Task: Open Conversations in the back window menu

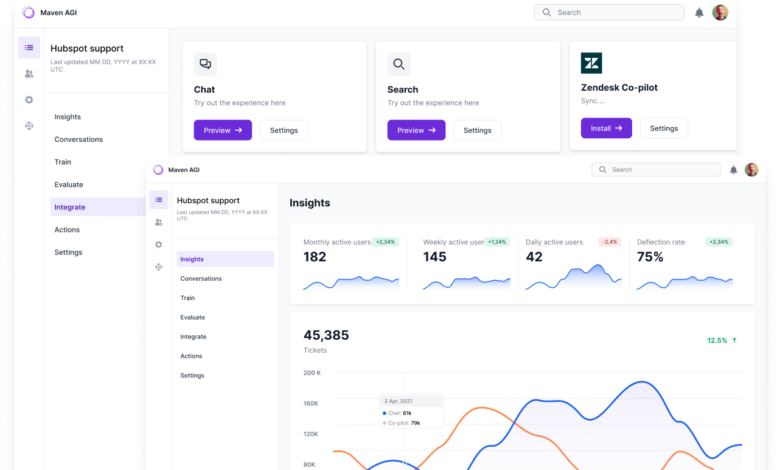Action: [79, 139]
